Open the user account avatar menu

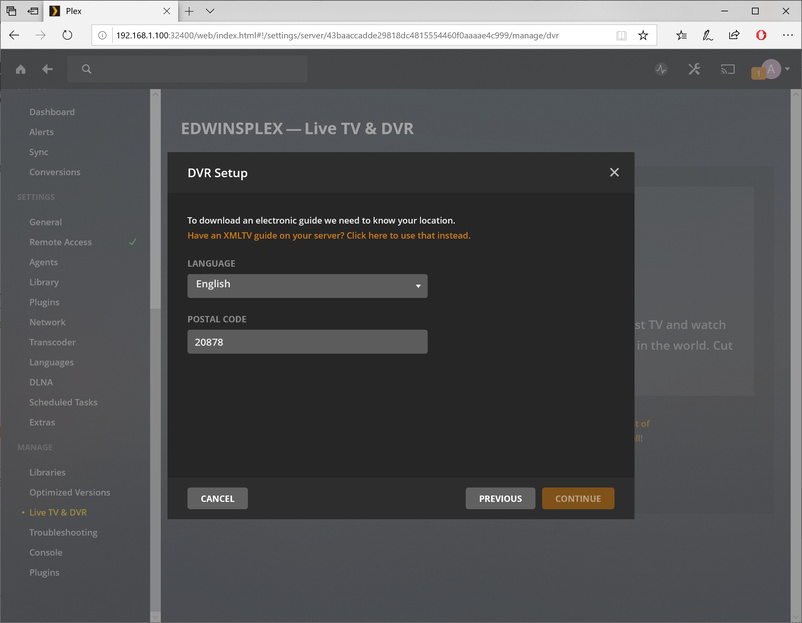[771, 69]
